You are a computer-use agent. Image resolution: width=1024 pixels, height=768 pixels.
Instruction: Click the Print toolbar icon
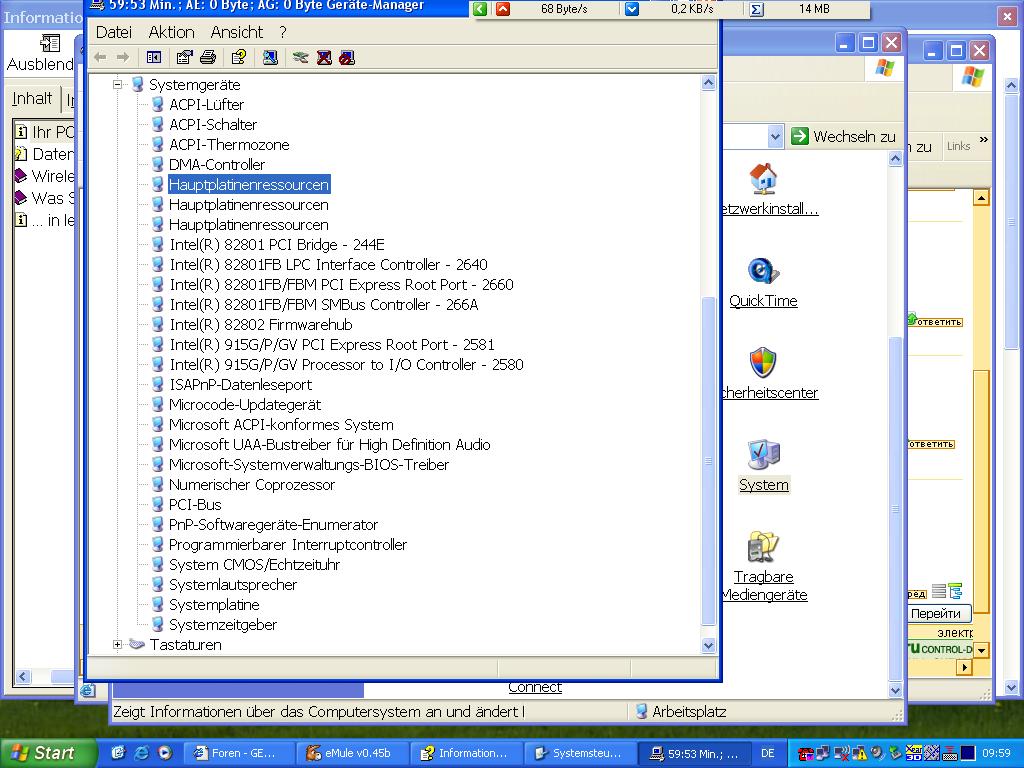click(208, 57)
